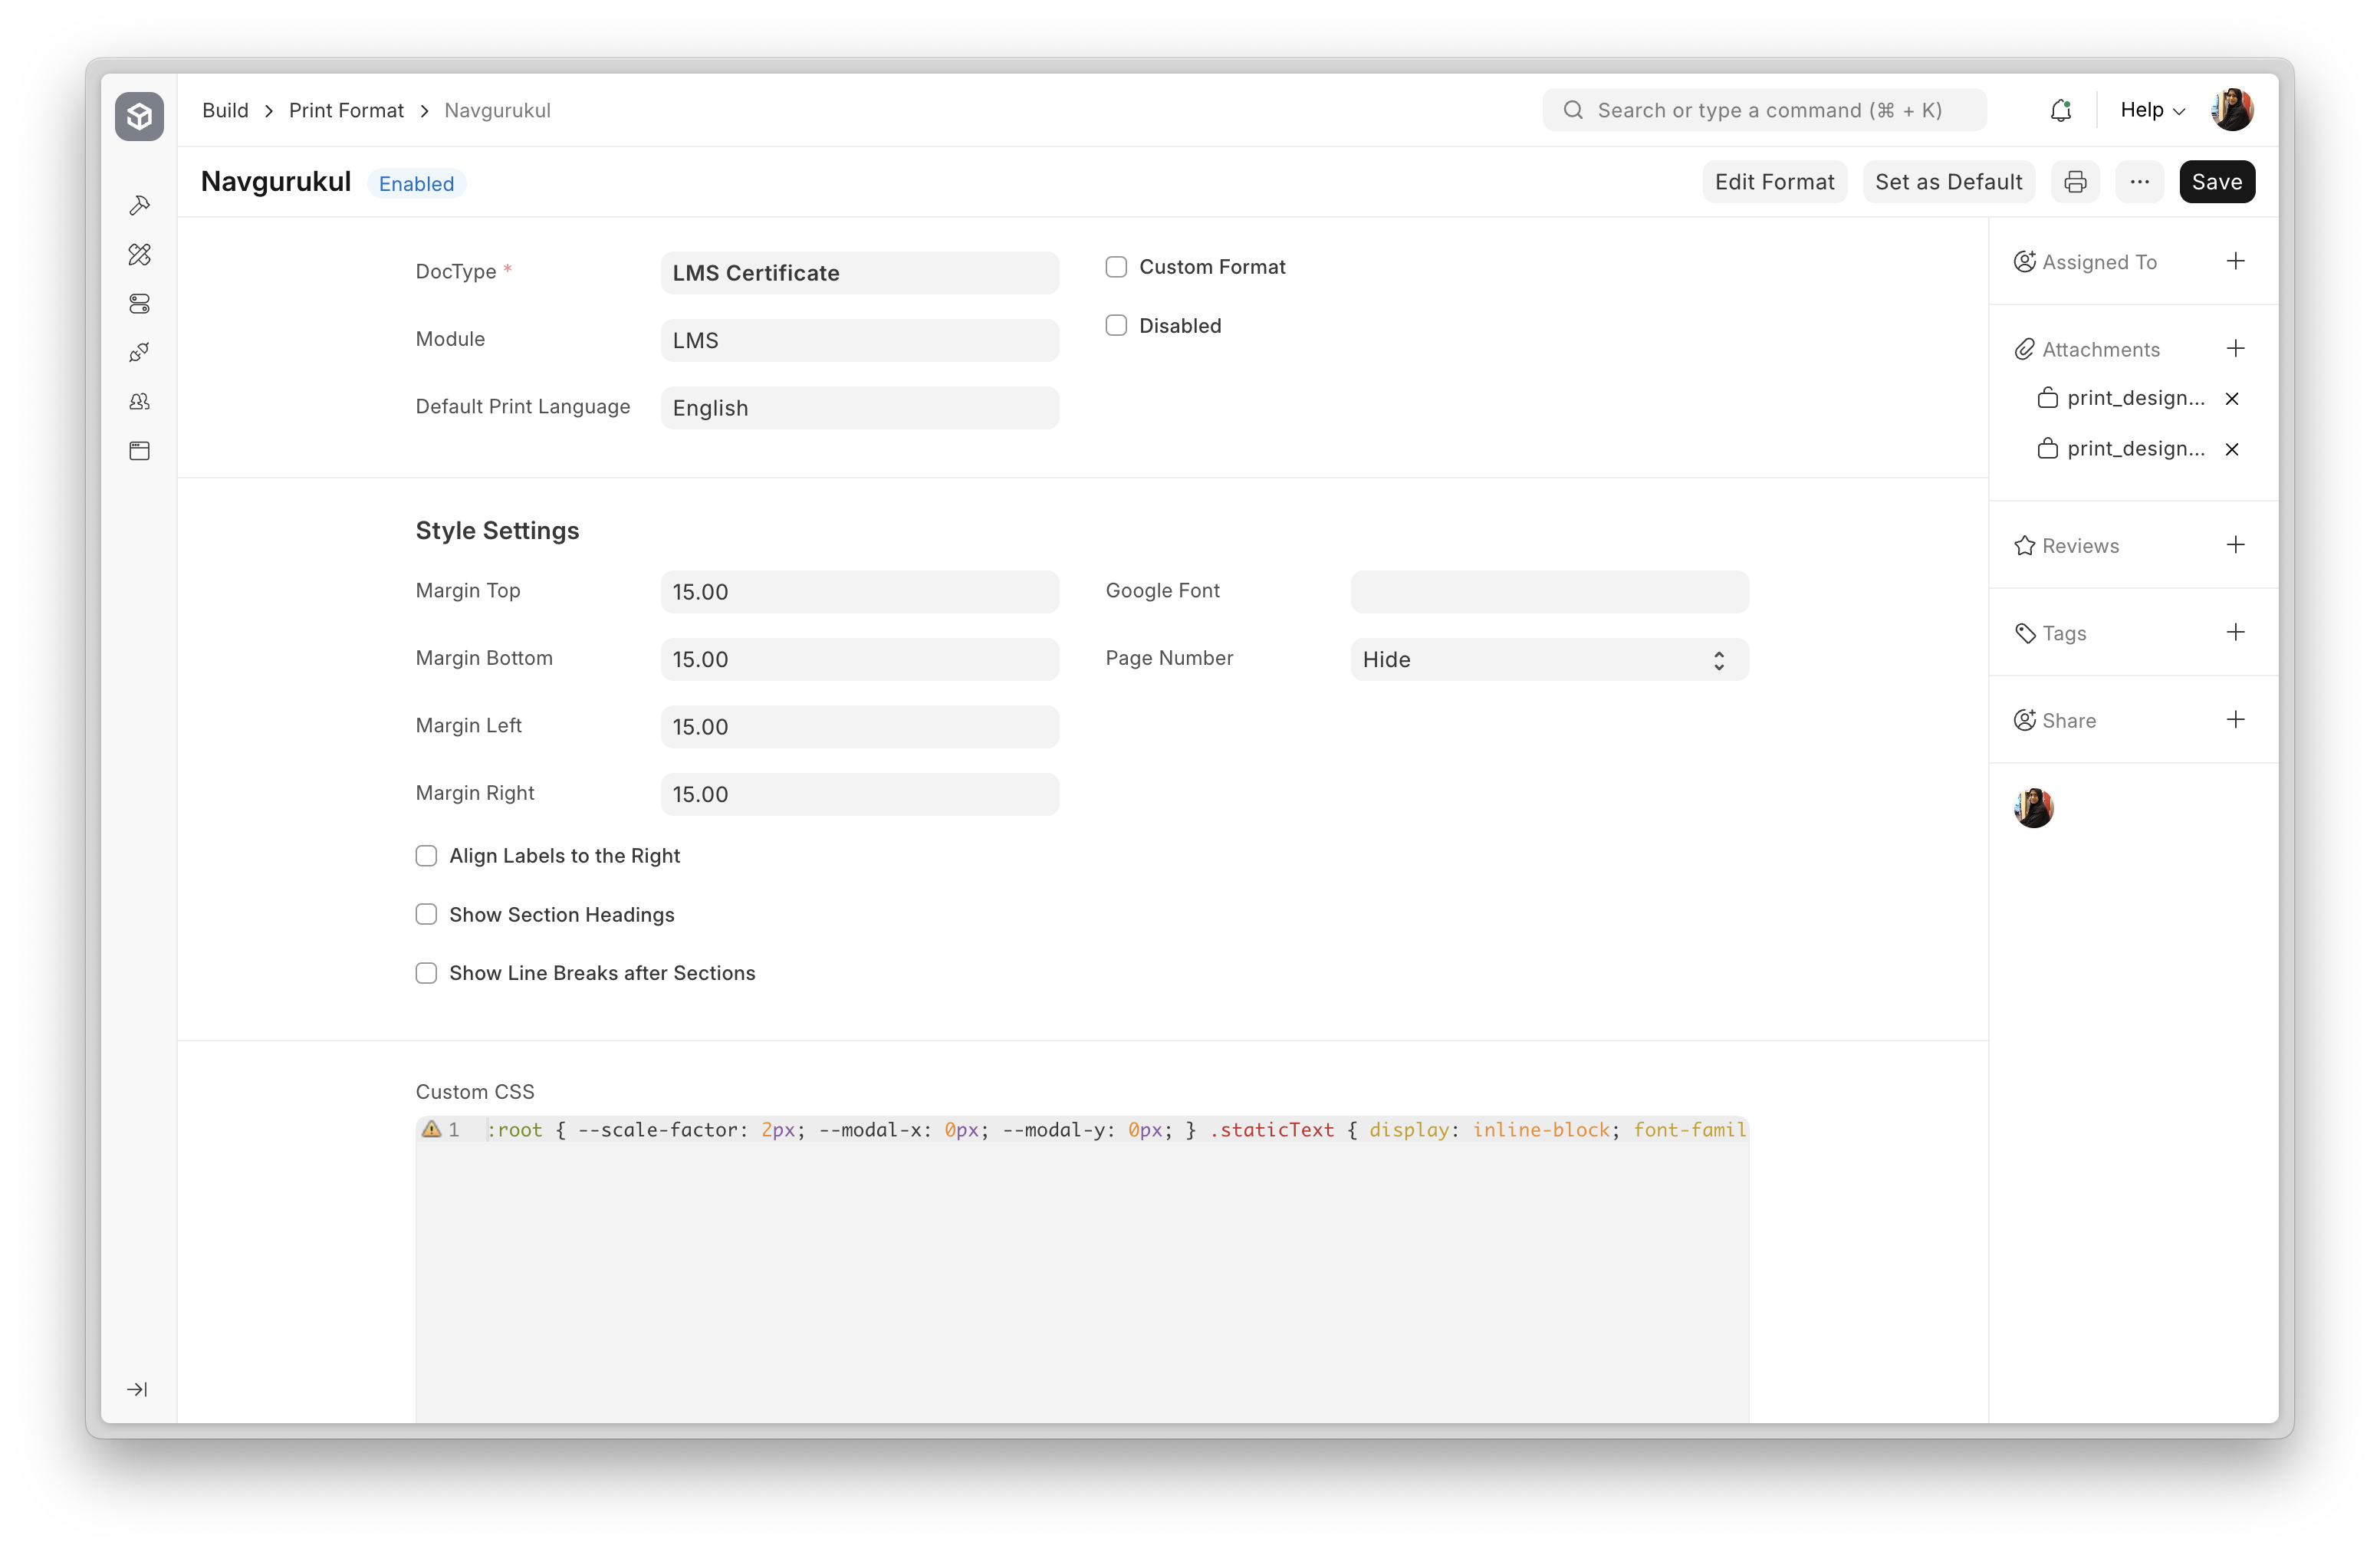Click the Frappe cube logo icon
This screenshot has width=2380, height=1552.
(x=139, y=117)
